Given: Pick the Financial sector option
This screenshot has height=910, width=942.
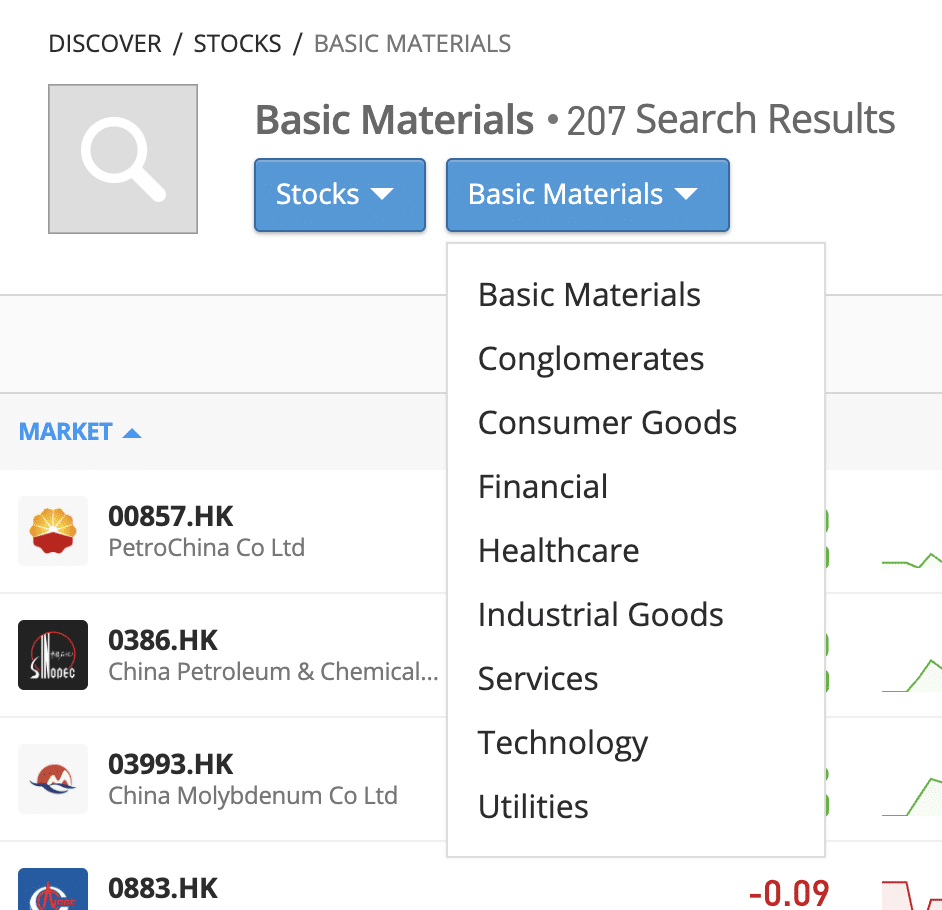Looking at the screenshot, I should (543, 487).
